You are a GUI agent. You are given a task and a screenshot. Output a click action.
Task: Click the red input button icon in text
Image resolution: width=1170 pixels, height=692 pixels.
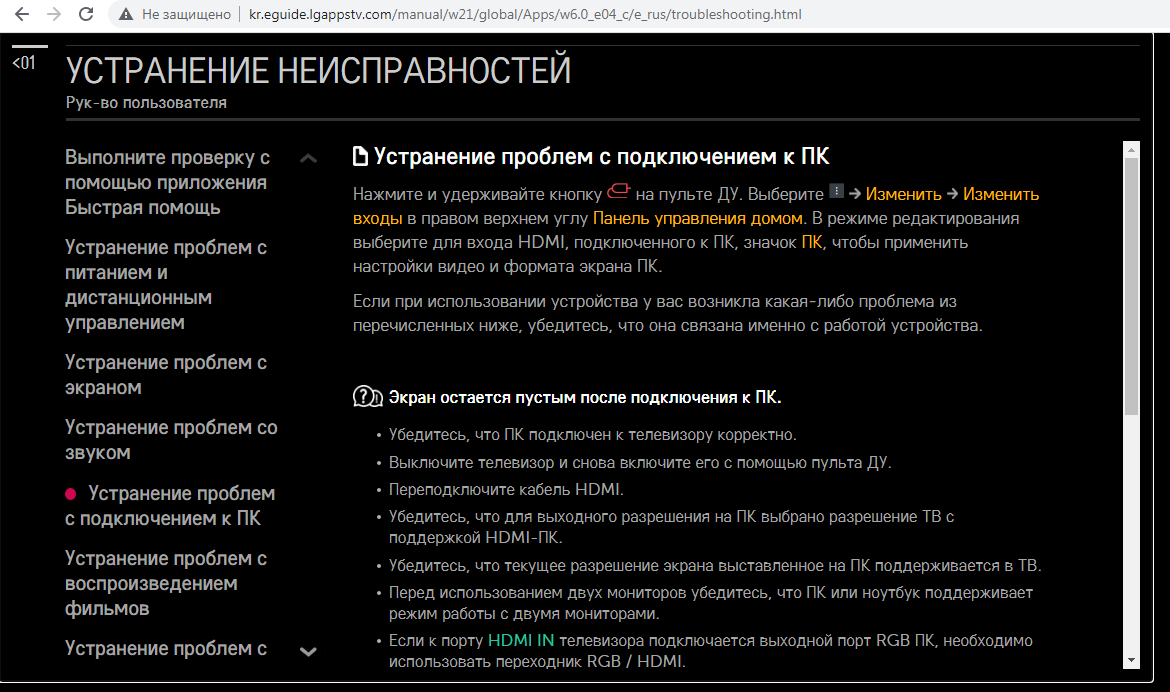pyautogui.click(x=618, y=191)
